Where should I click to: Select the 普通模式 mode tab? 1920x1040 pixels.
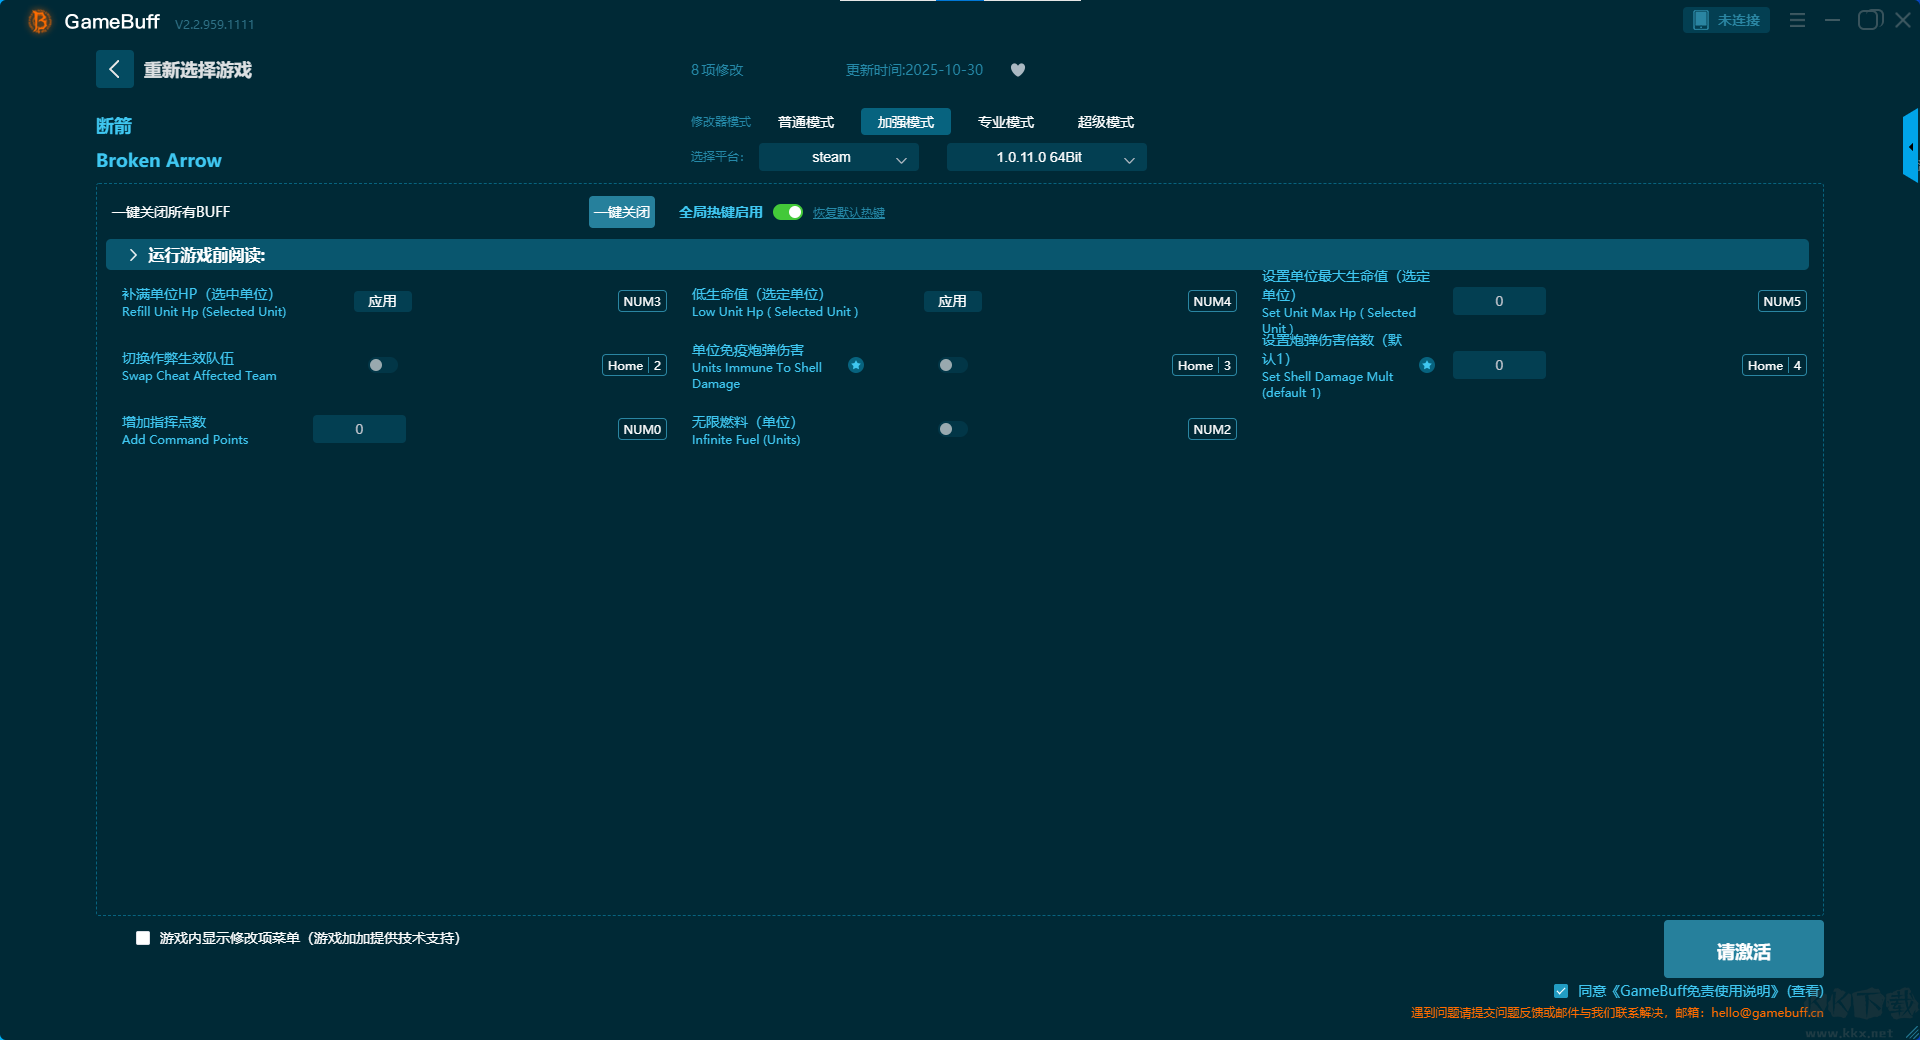click(x=806, y=122)
